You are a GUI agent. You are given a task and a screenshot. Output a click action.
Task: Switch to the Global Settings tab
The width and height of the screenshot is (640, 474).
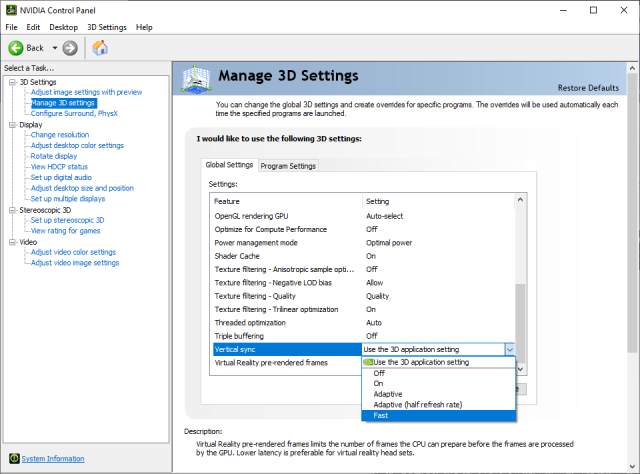(229, 165)
